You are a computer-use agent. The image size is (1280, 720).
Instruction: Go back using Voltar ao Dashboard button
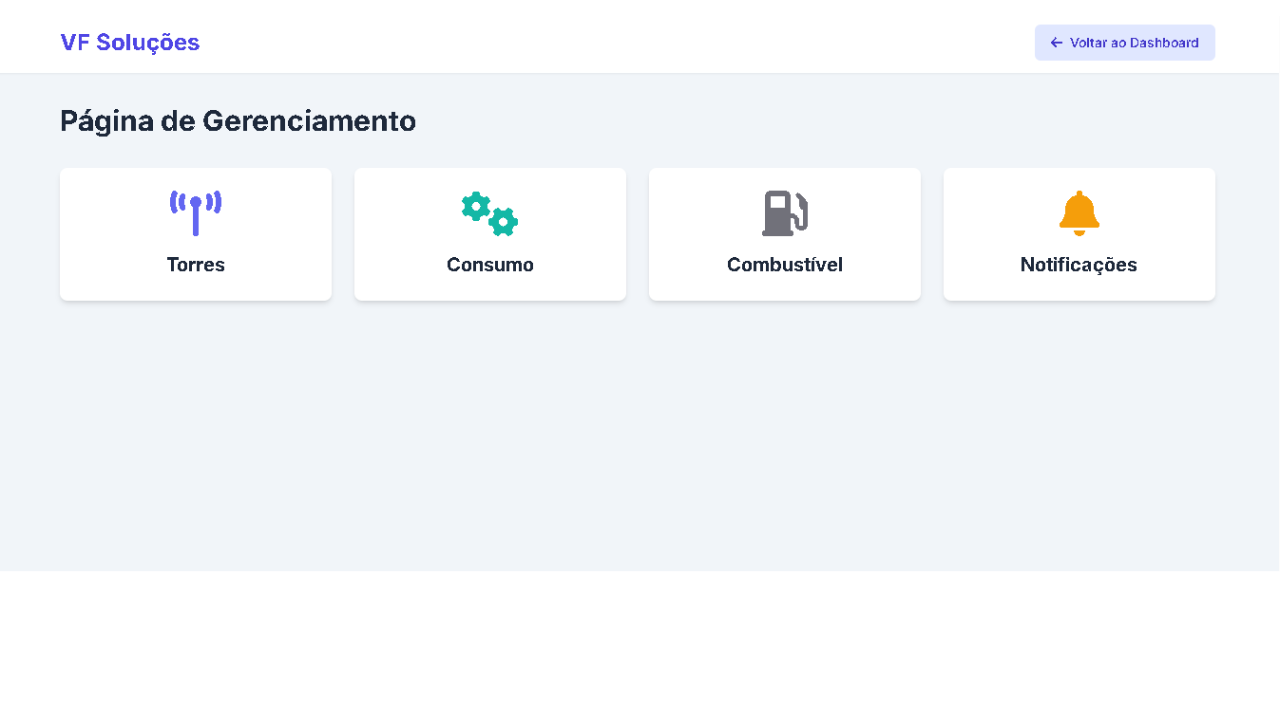tap(1125, 43)
